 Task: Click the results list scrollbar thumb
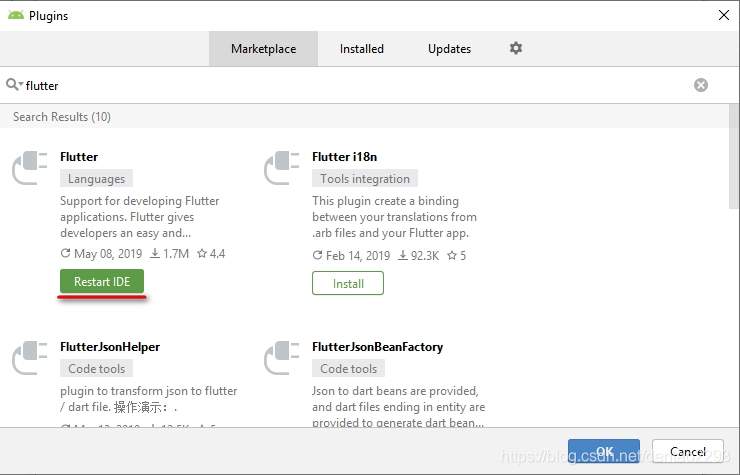(x=734, y=156)
